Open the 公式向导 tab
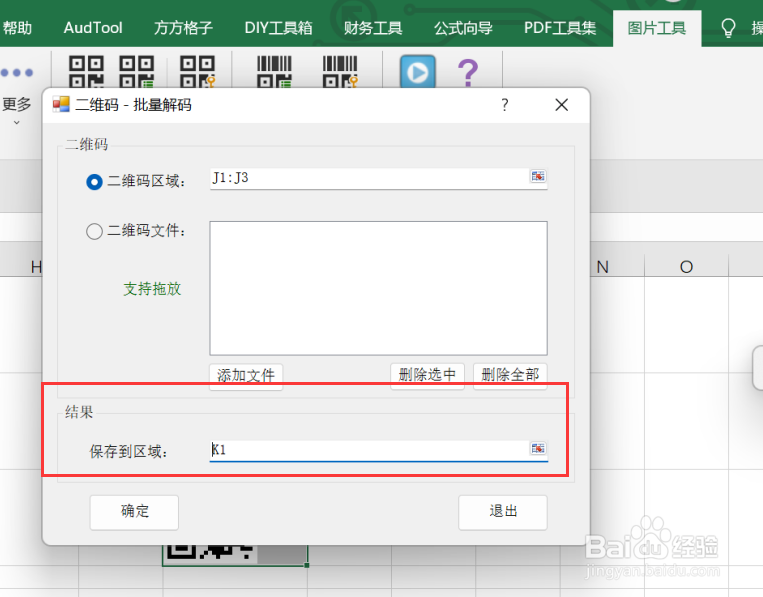The height and width of the screenshot is (597, 763). pyautogui.click(x=463, y=28)
